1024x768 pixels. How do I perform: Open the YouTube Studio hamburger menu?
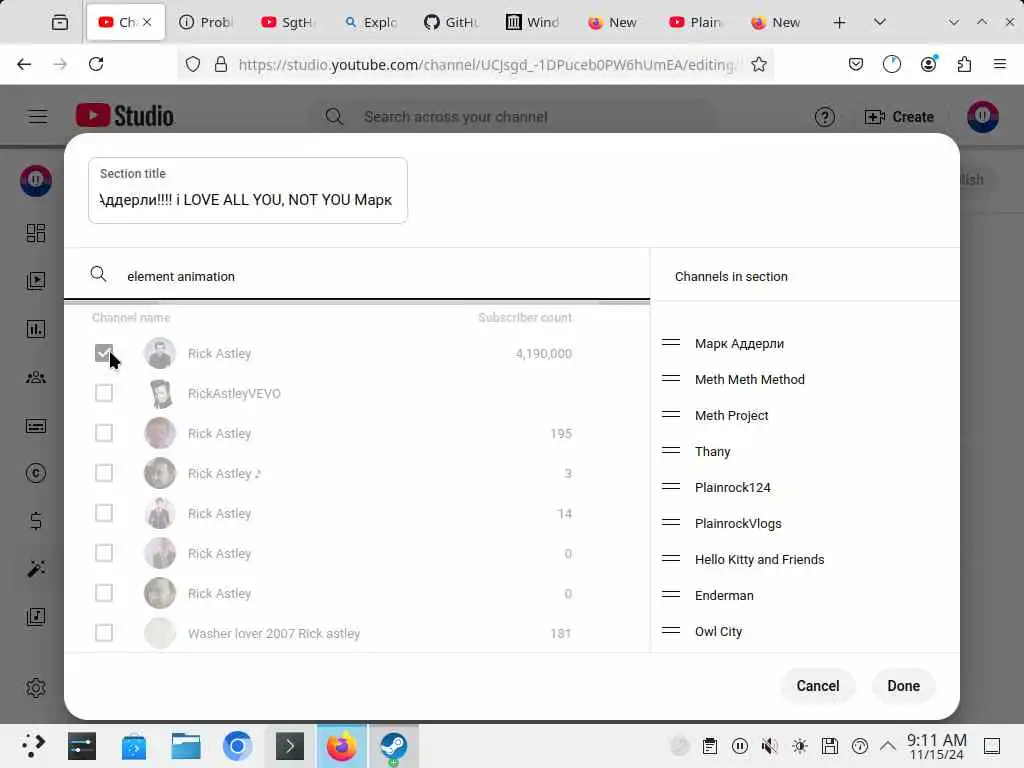pos(38,117)
